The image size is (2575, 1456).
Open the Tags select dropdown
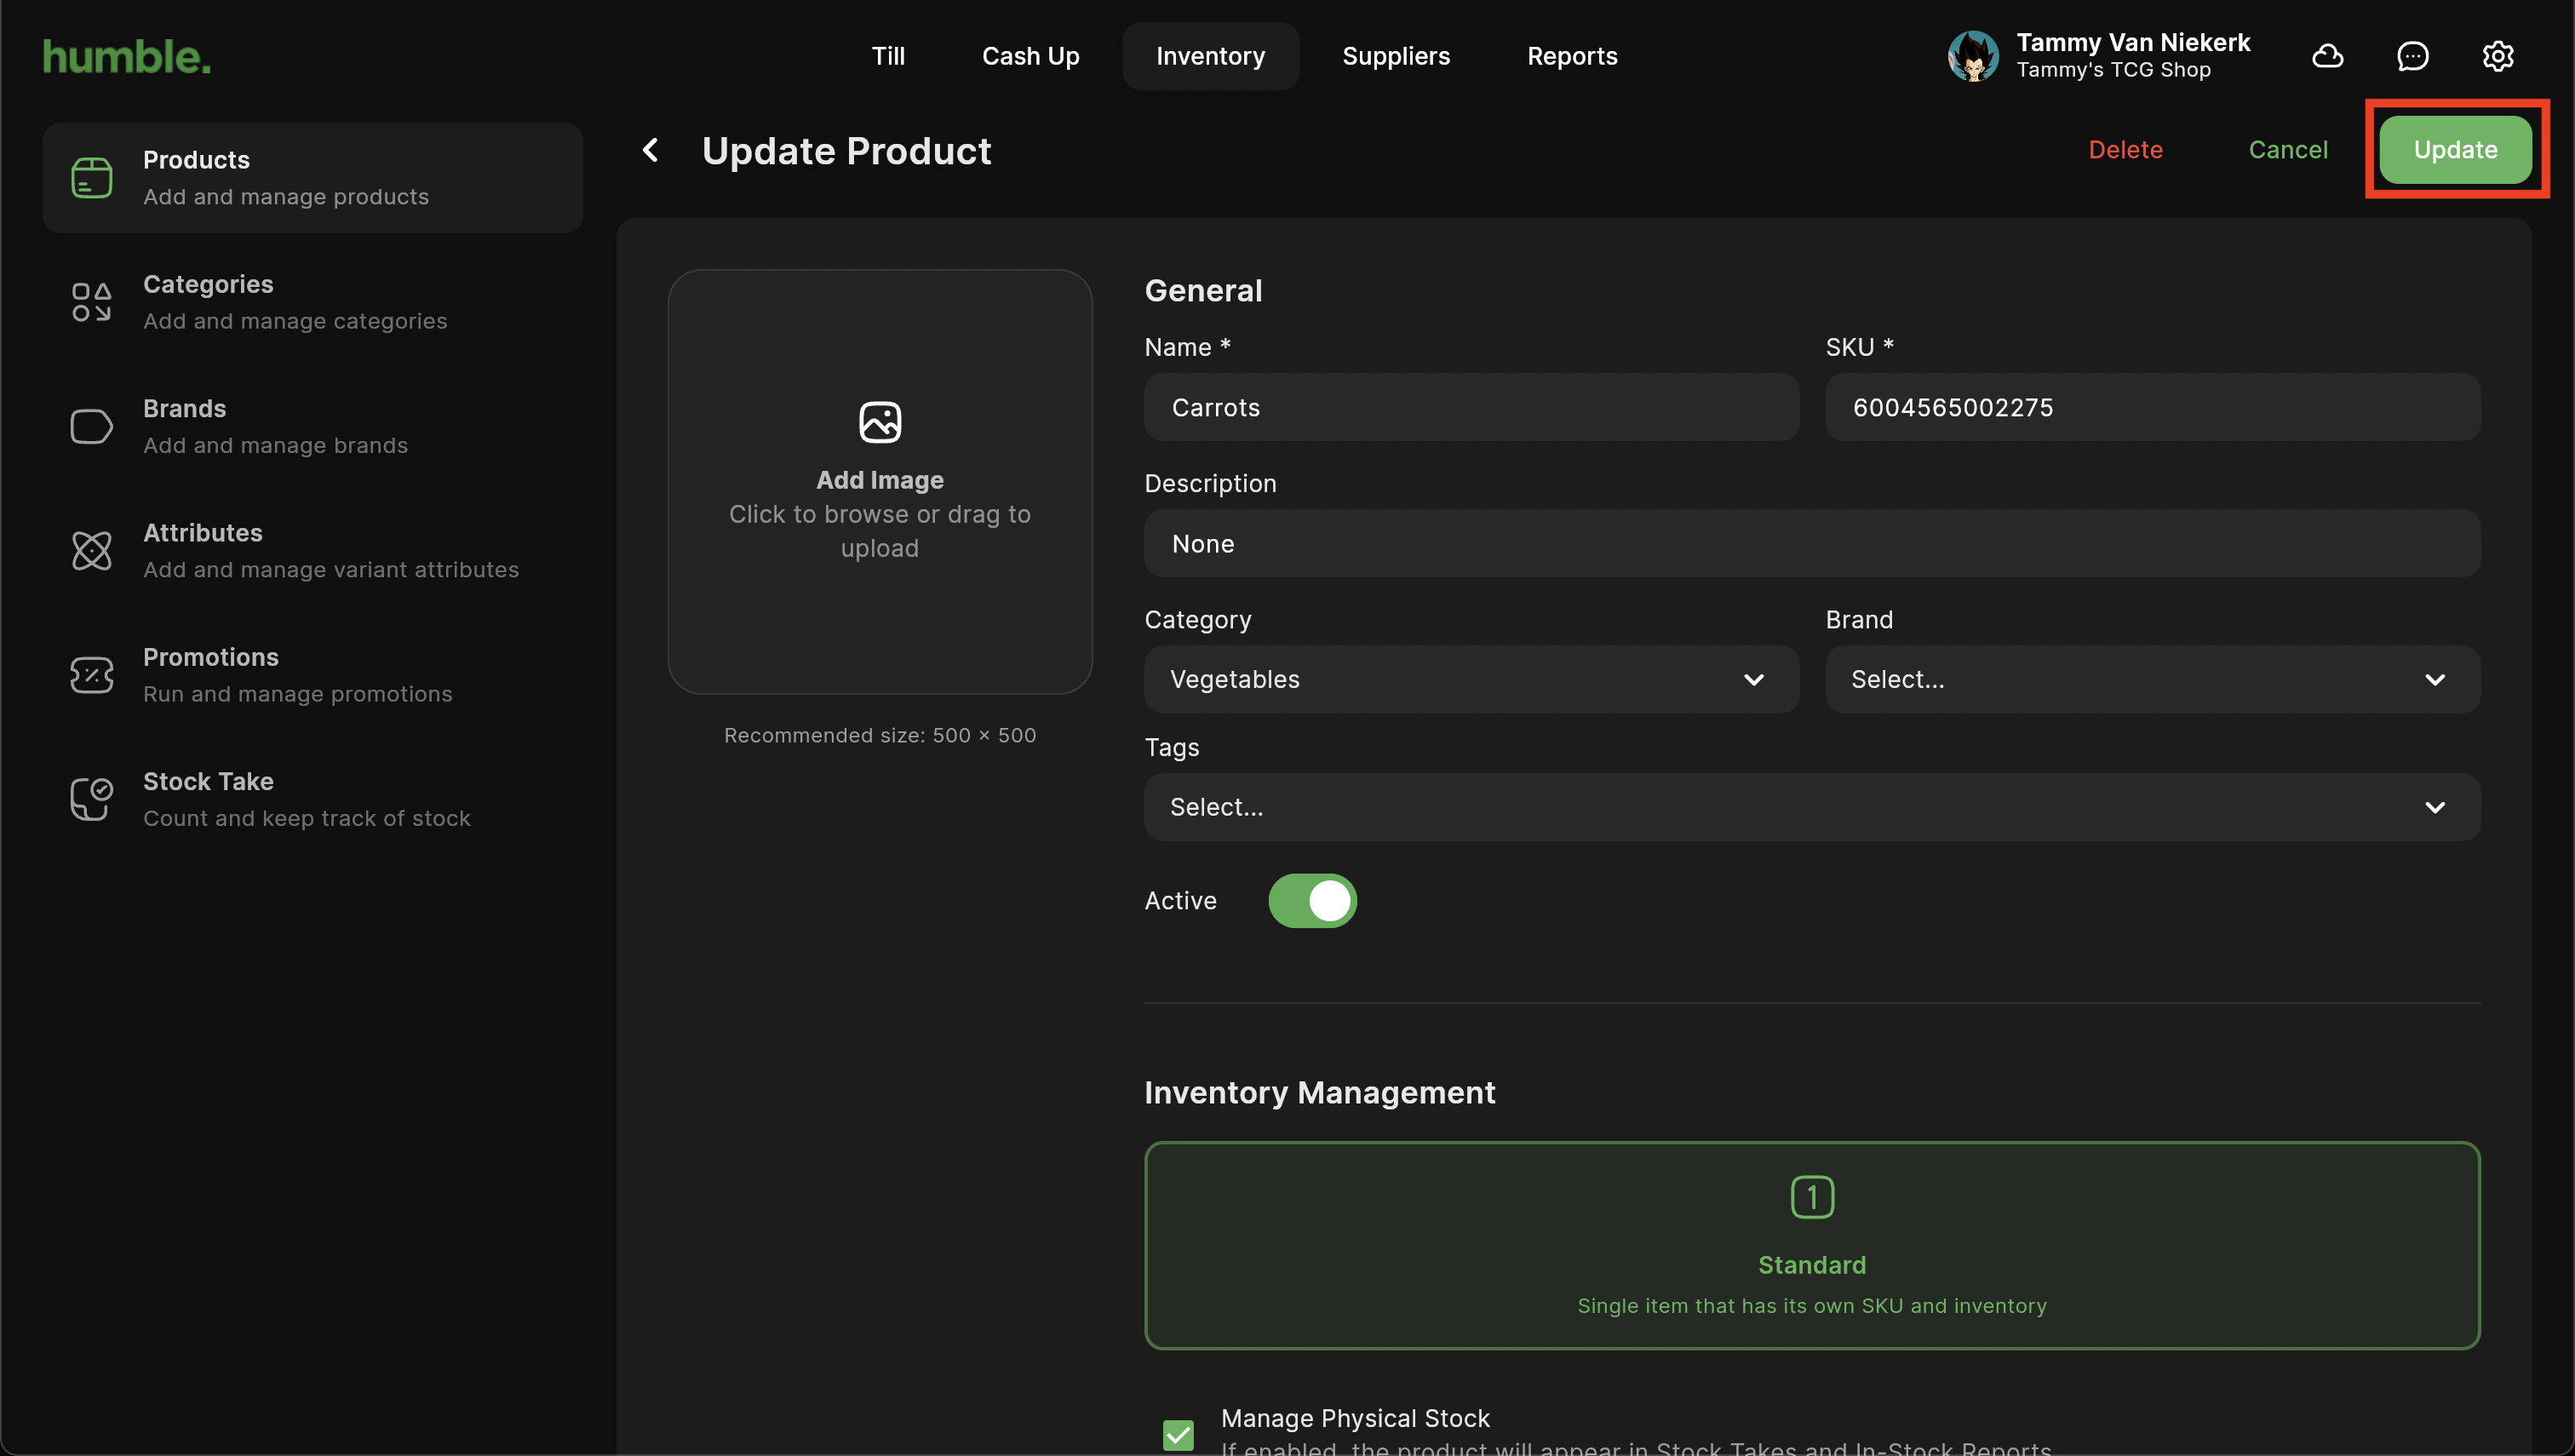pyautogui.click(x=1811, y=807)
